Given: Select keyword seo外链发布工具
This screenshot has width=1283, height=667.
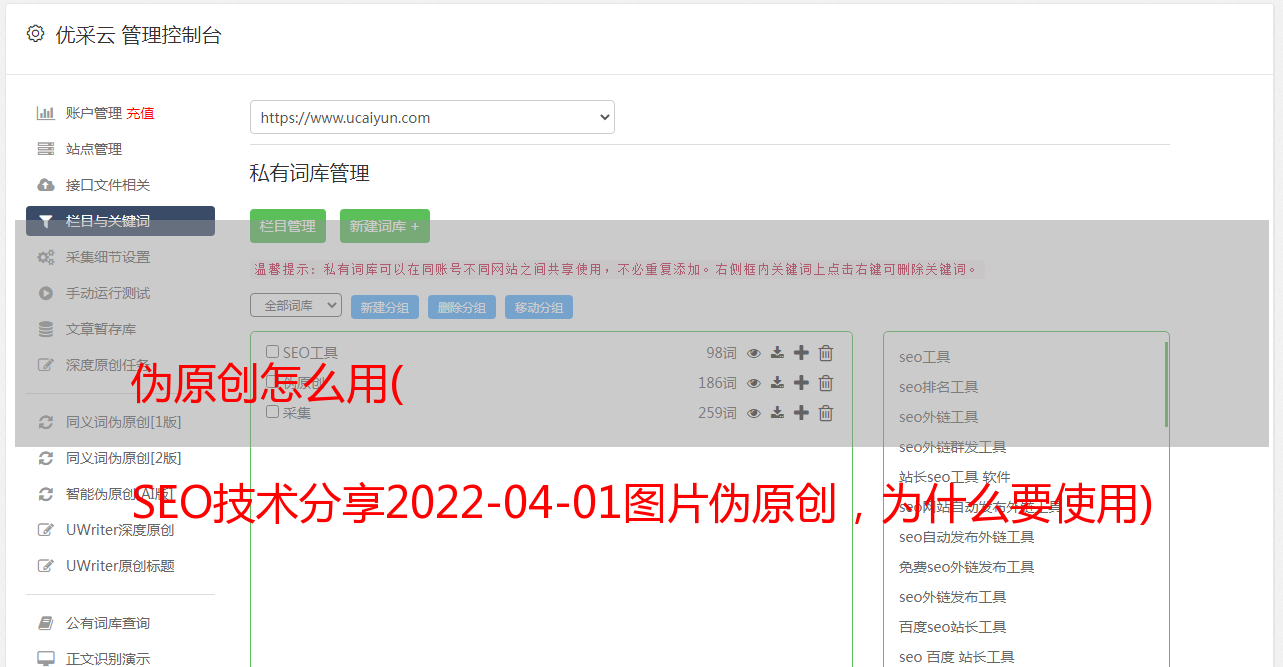Looking at the screenshot, I should pyautogui.click(x=953, y=597).
